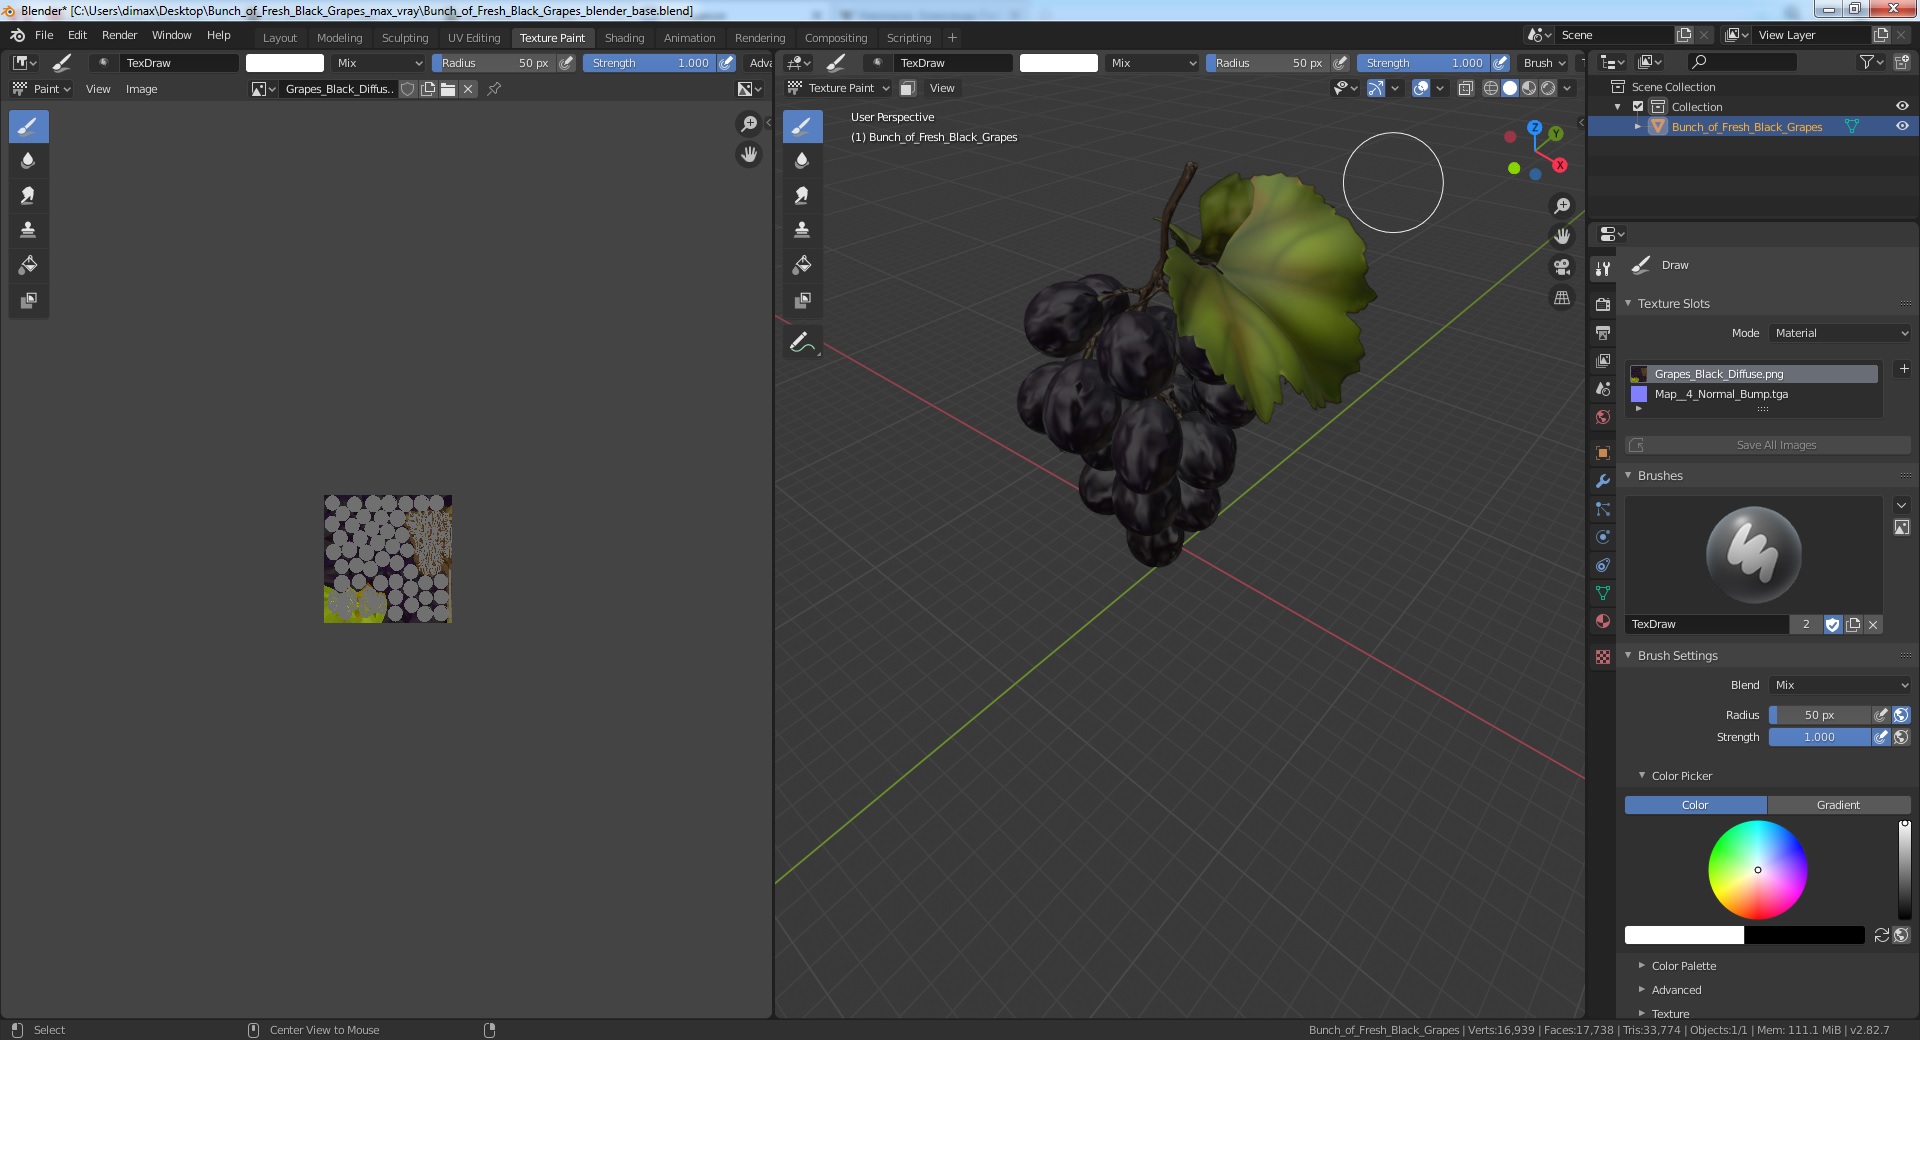Open the Brush dropdown in viewport header
1920x1158 pixels.
coord(1545,62)
